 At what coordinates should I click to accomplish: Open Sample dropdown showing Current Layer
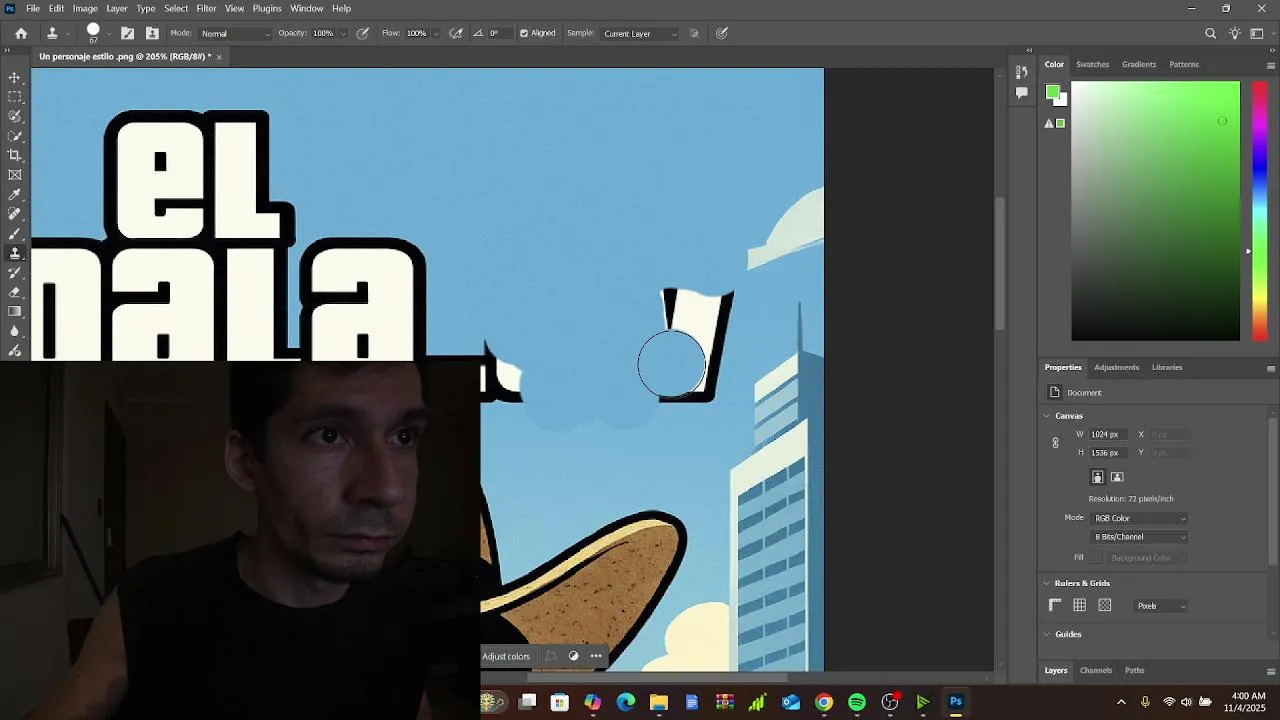(x=640, y=33)
